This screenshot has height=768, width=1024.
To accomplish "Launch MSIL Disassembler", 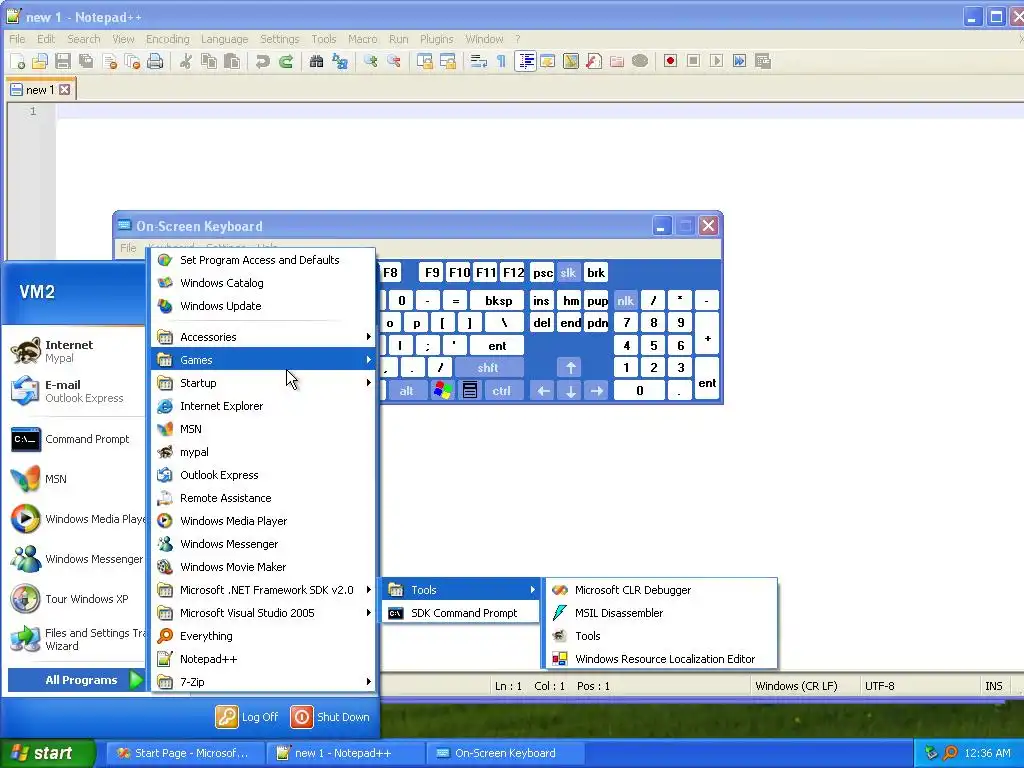I will [x=661, y=613].
